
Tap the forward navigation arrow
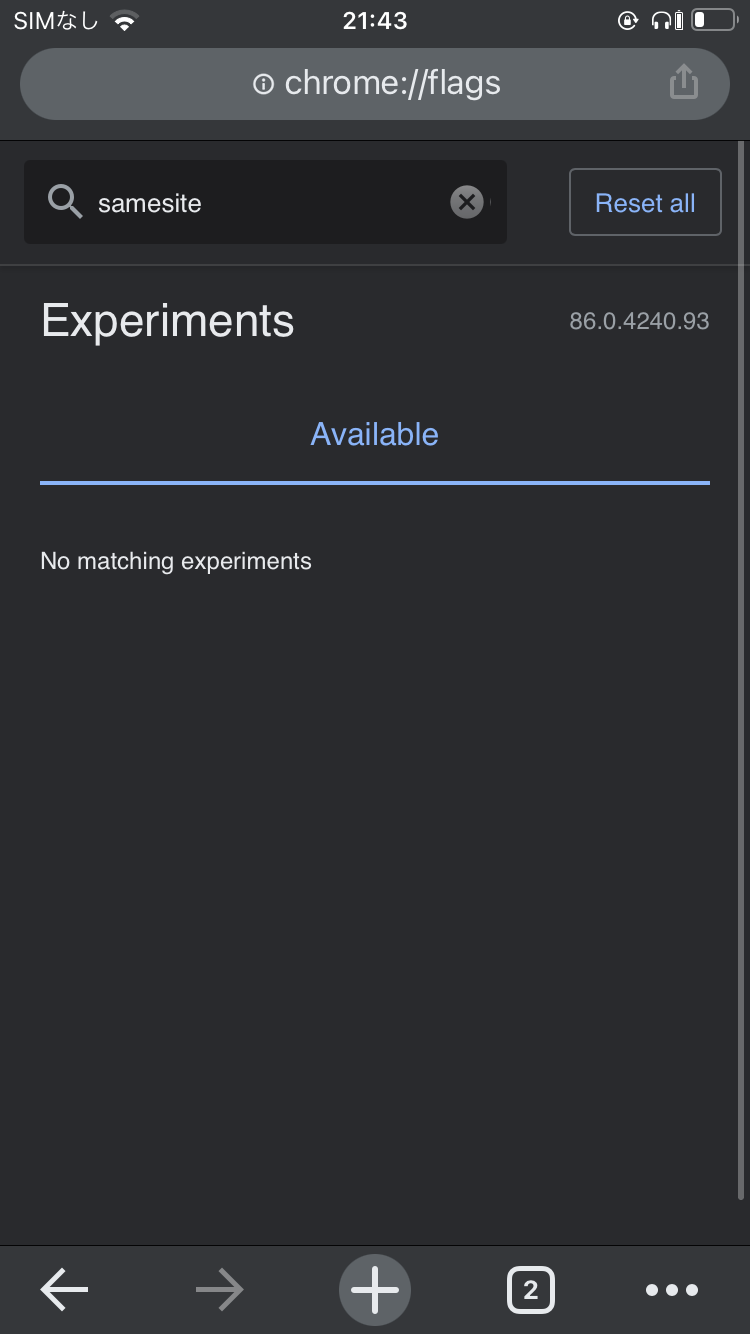(x=219, y=1290)
